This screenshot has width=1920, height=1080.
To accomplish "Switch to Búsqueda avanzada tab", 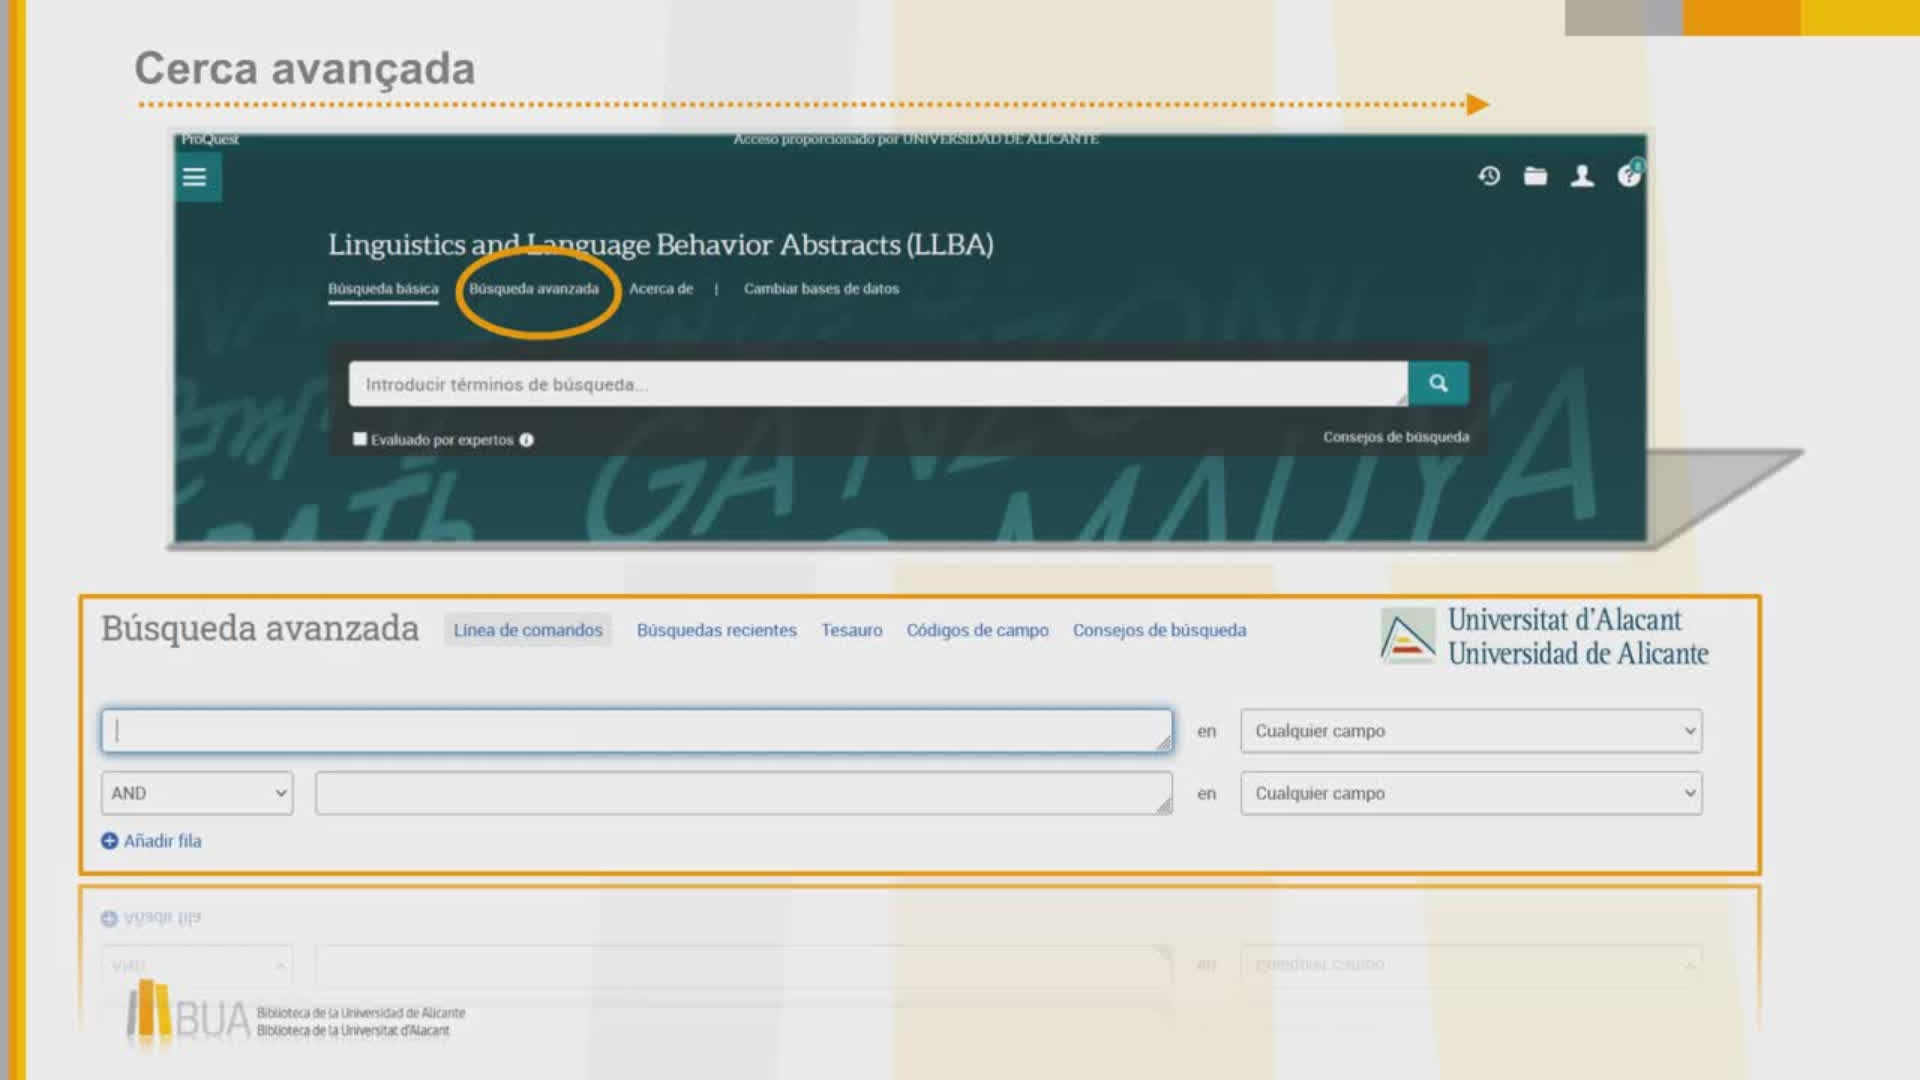I will [534, 289].
